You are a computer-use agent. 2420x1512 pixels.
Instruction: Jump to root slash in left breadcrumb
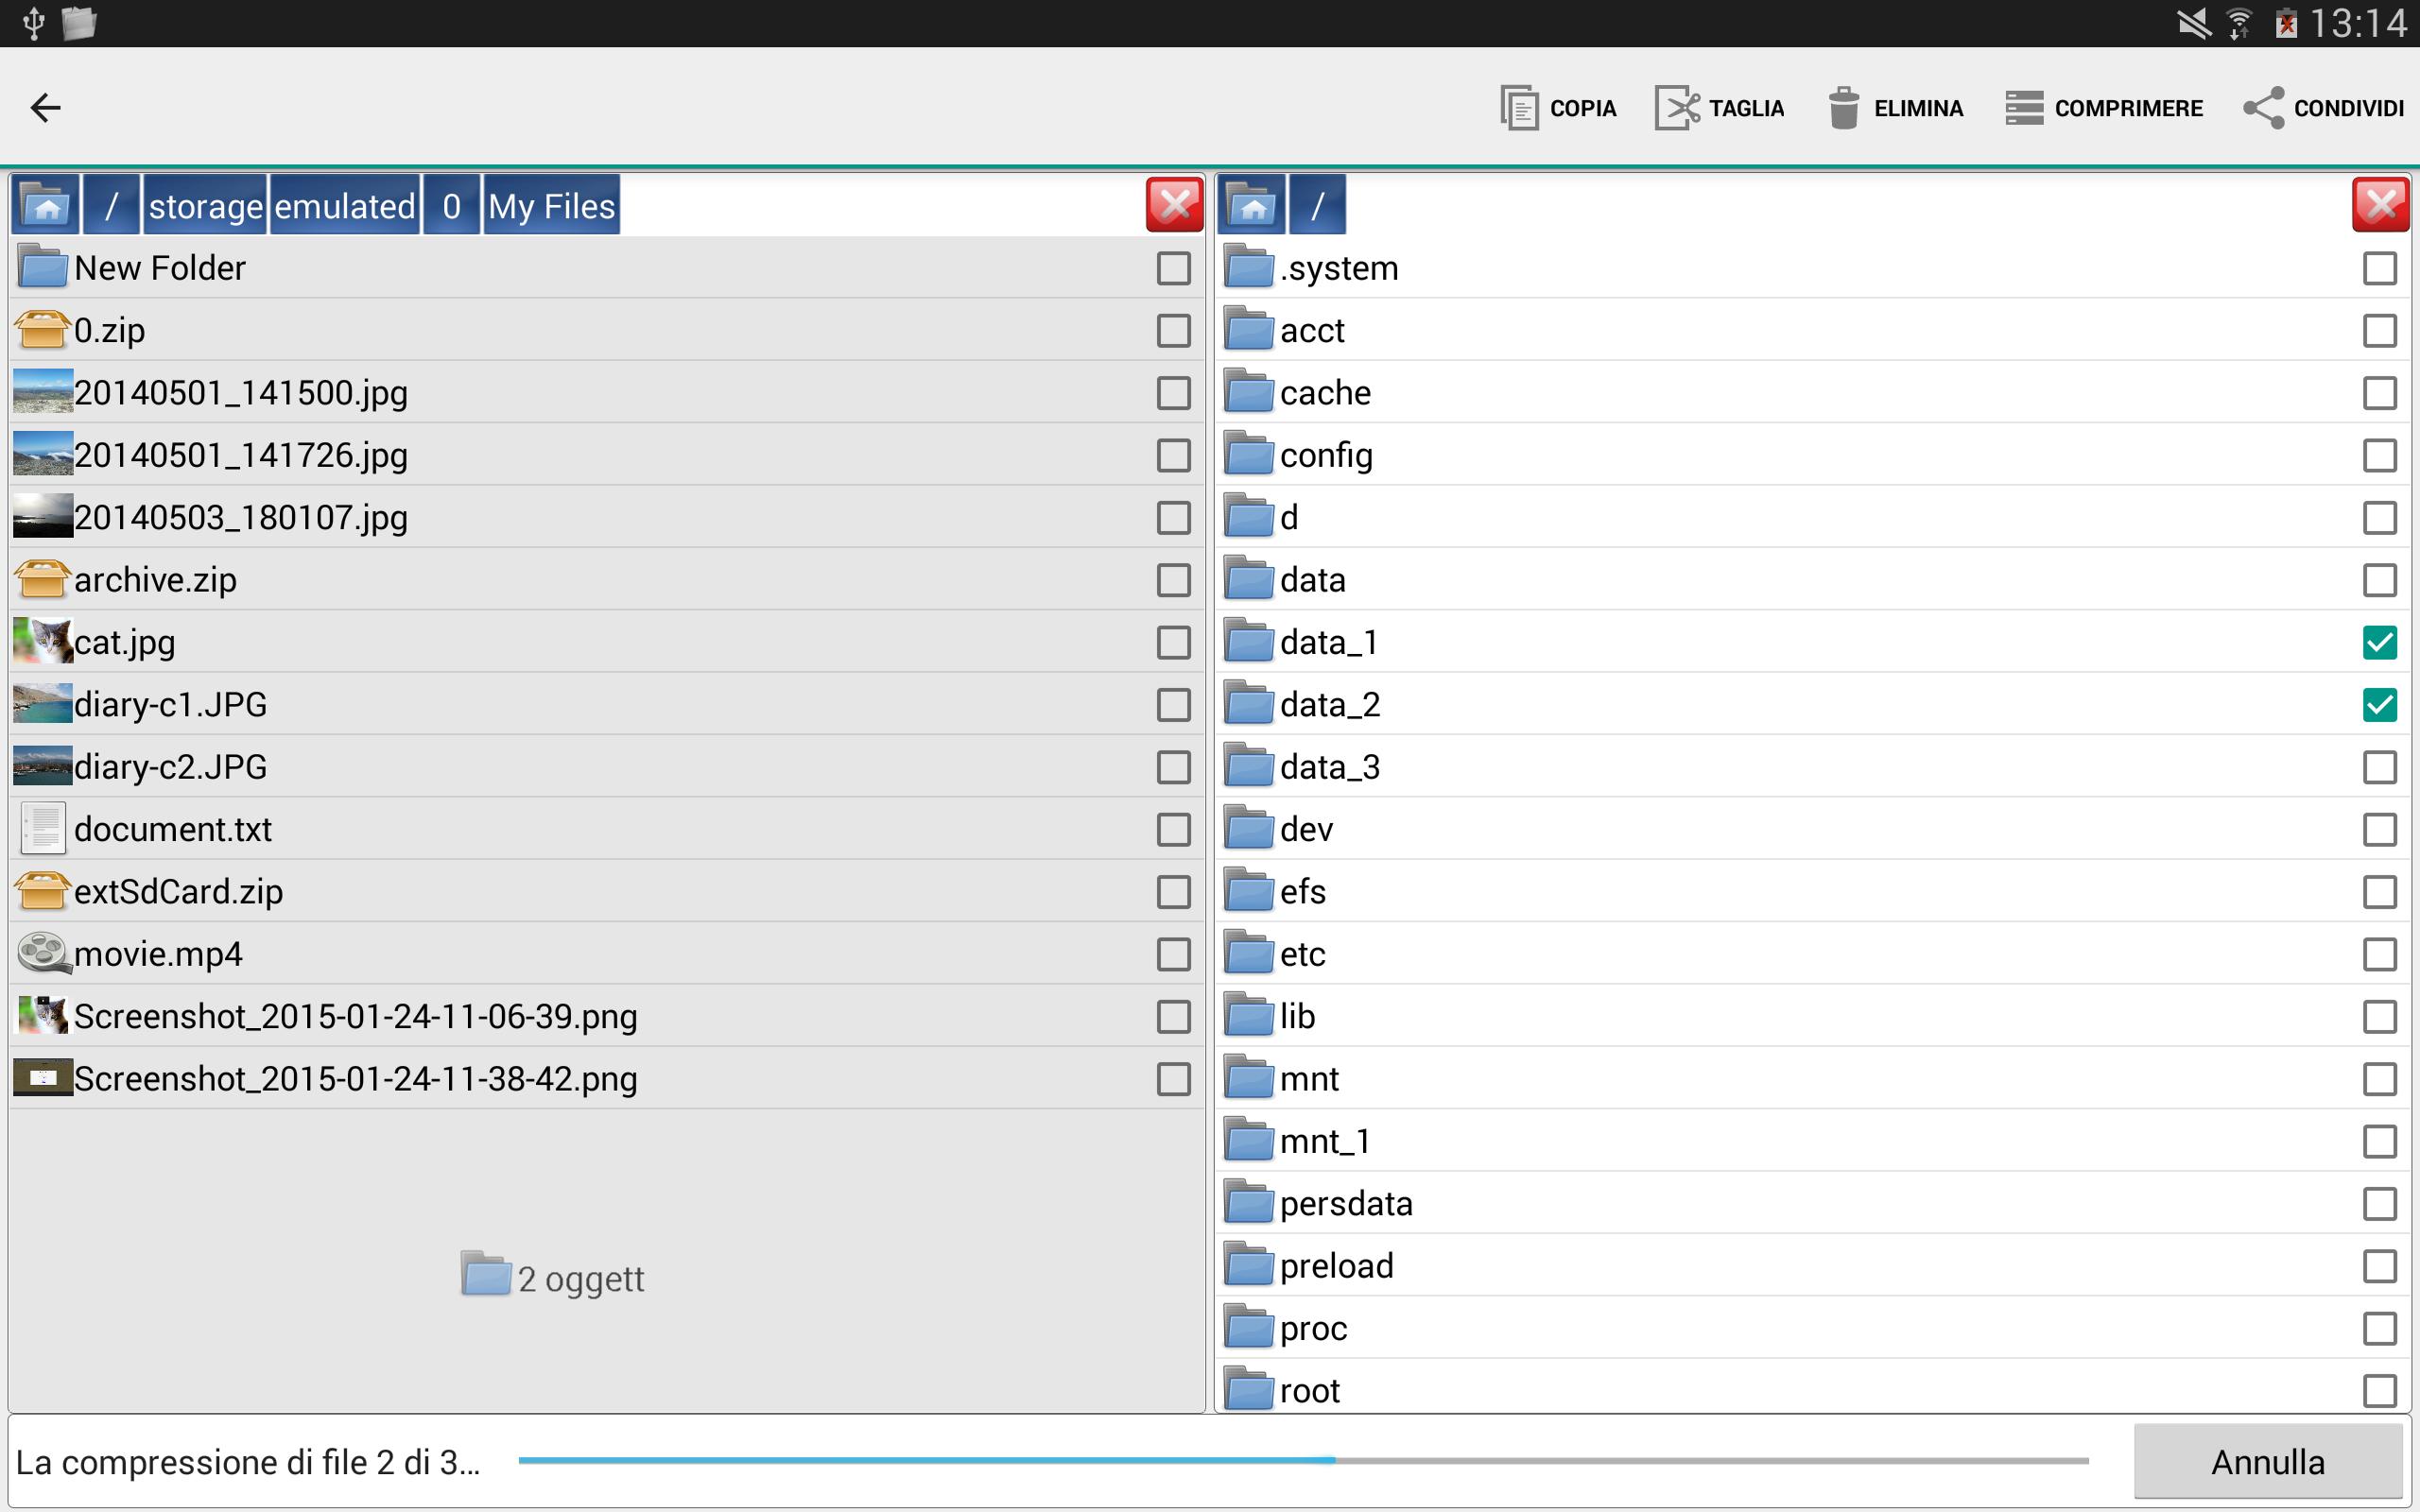(111, 205)
